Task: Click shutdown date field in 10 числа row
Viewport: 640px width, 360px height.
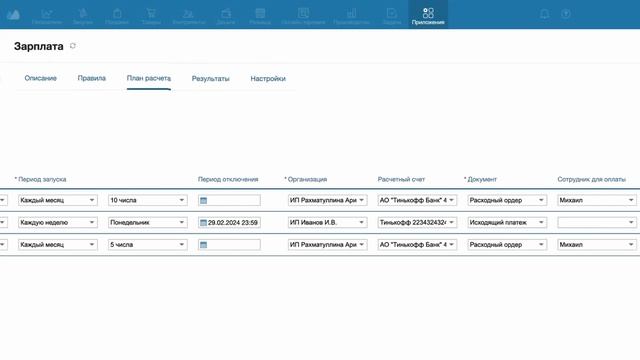Action: click(229, 200)
